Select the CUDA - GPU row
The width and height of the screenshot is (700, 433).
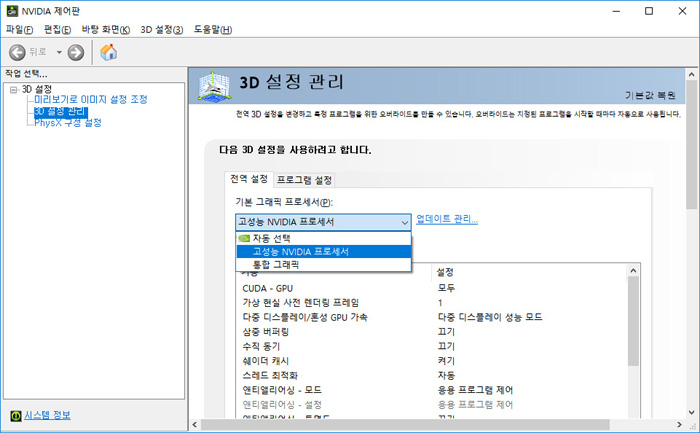[x=431, y=288]
